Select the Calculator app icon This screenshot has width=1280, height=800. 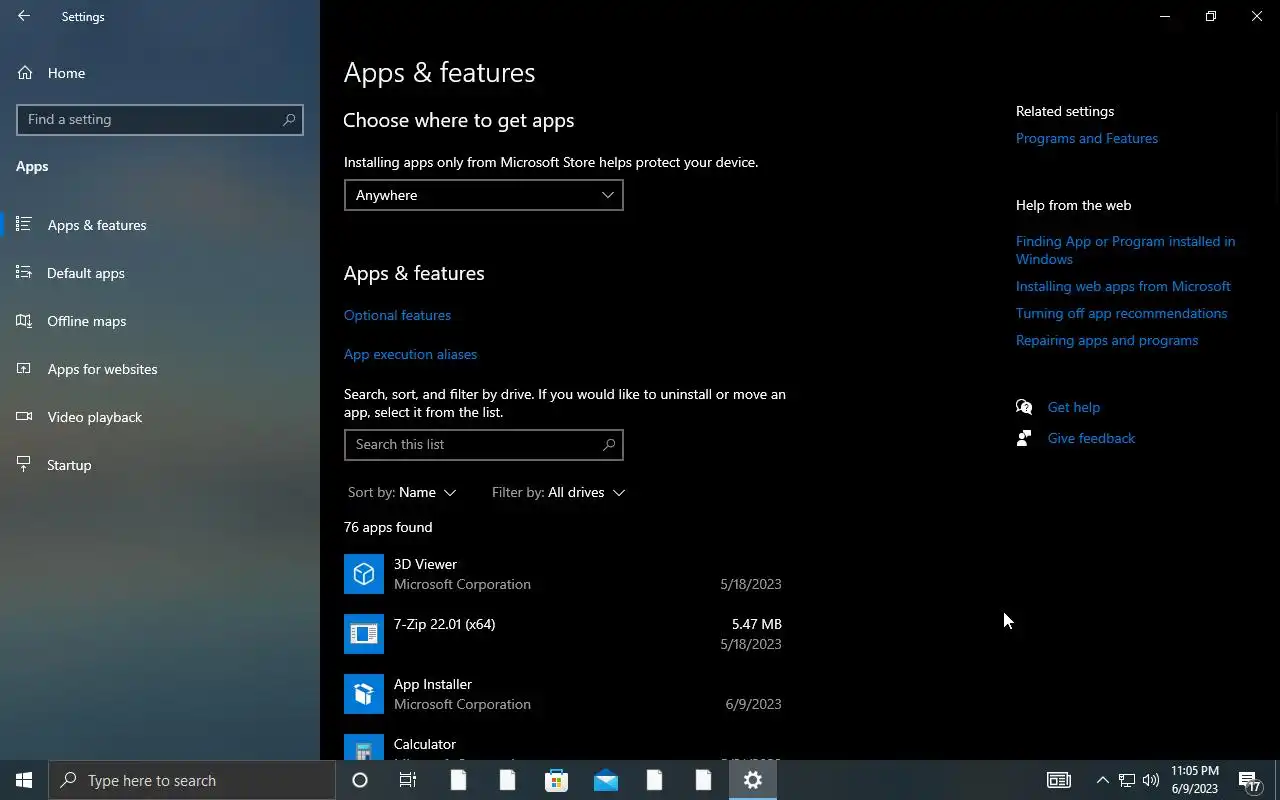click(x=364, y=747)
